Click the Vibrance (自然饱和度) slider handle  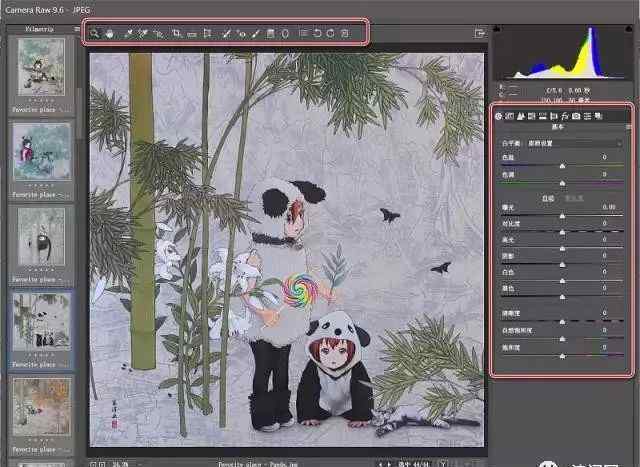click(562, 339)
